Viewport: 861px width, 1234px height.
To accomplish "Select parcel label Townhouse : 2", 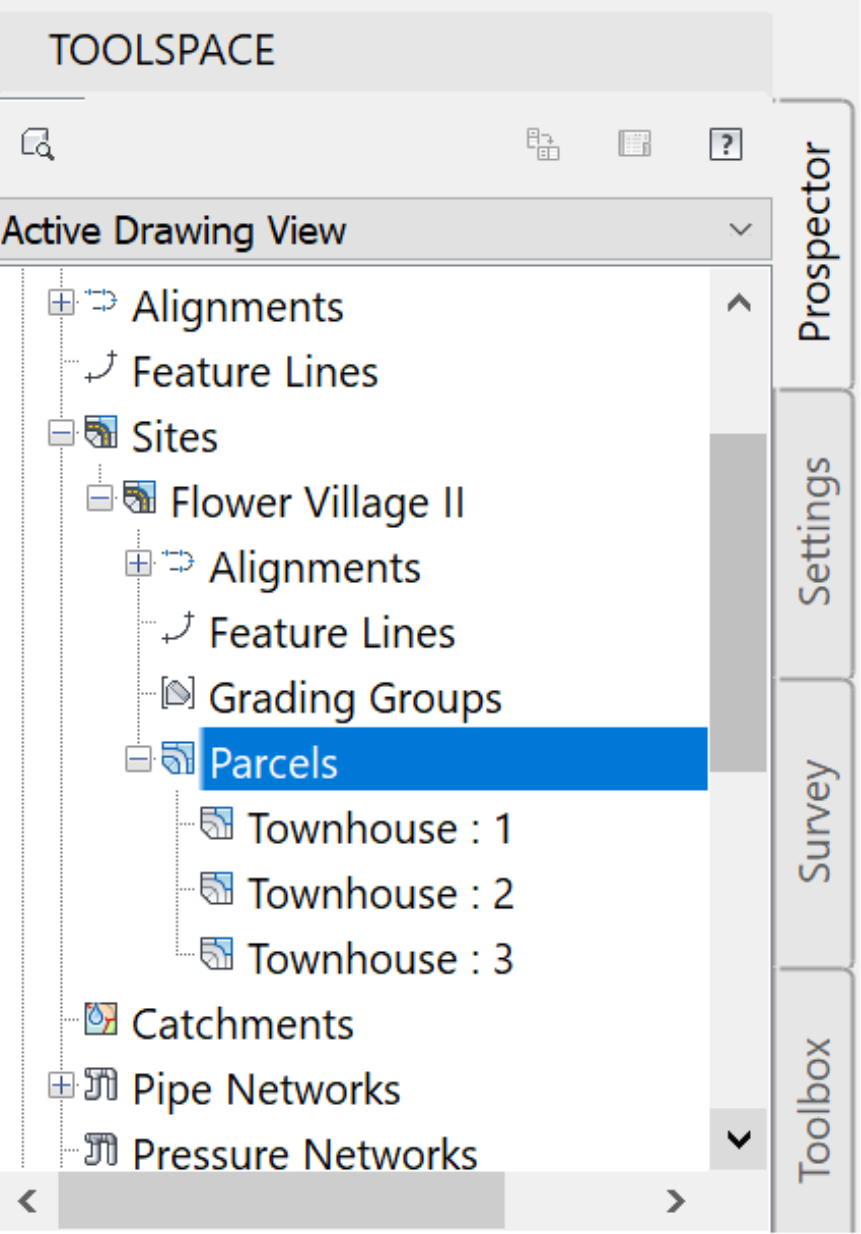I will [380, 894].
